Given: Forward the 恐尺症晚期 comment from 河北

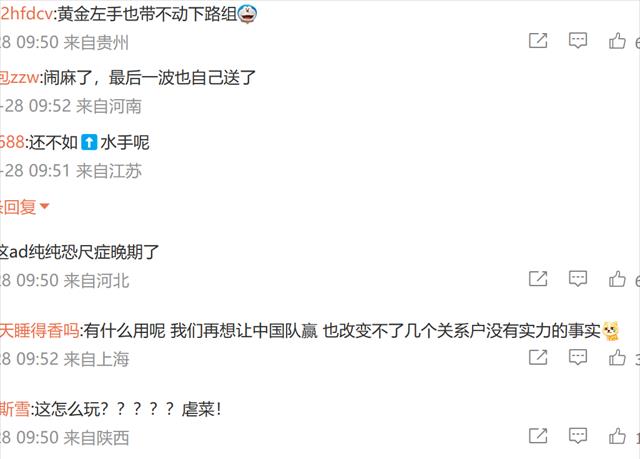Looking at the screenshot, I should point(538,279).
